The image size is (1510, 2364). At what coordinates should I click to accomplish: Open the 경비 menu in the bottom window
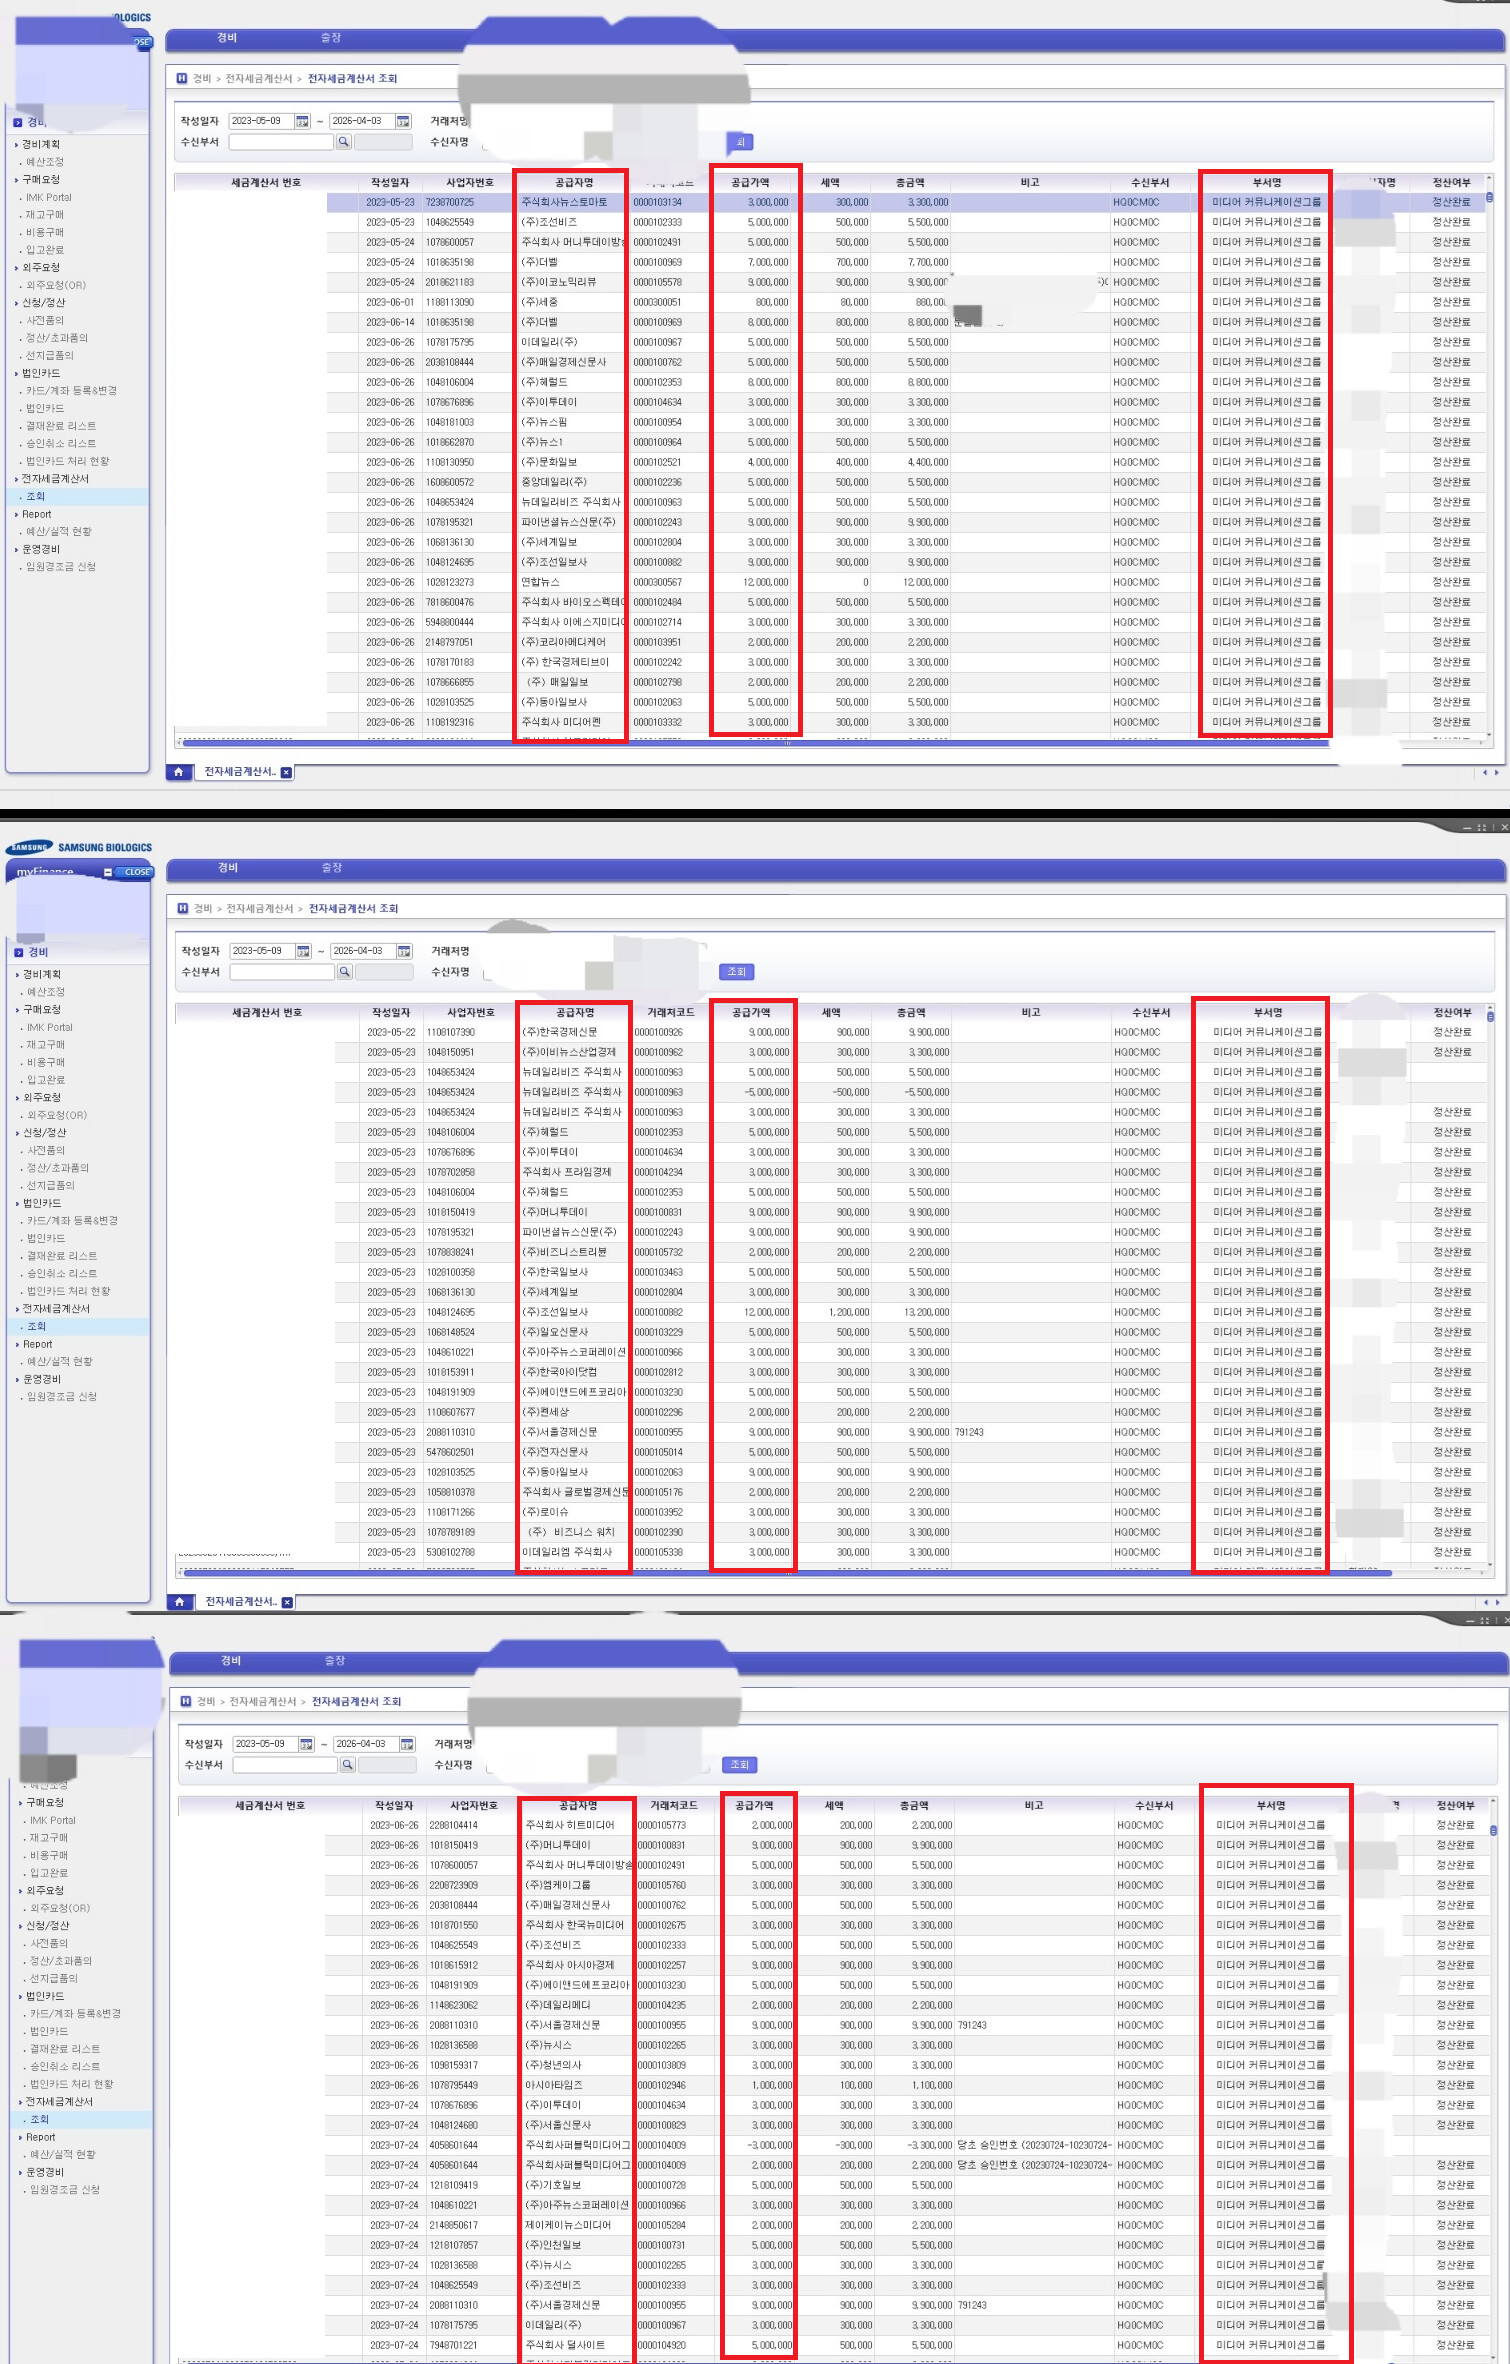pos(230,1660)
